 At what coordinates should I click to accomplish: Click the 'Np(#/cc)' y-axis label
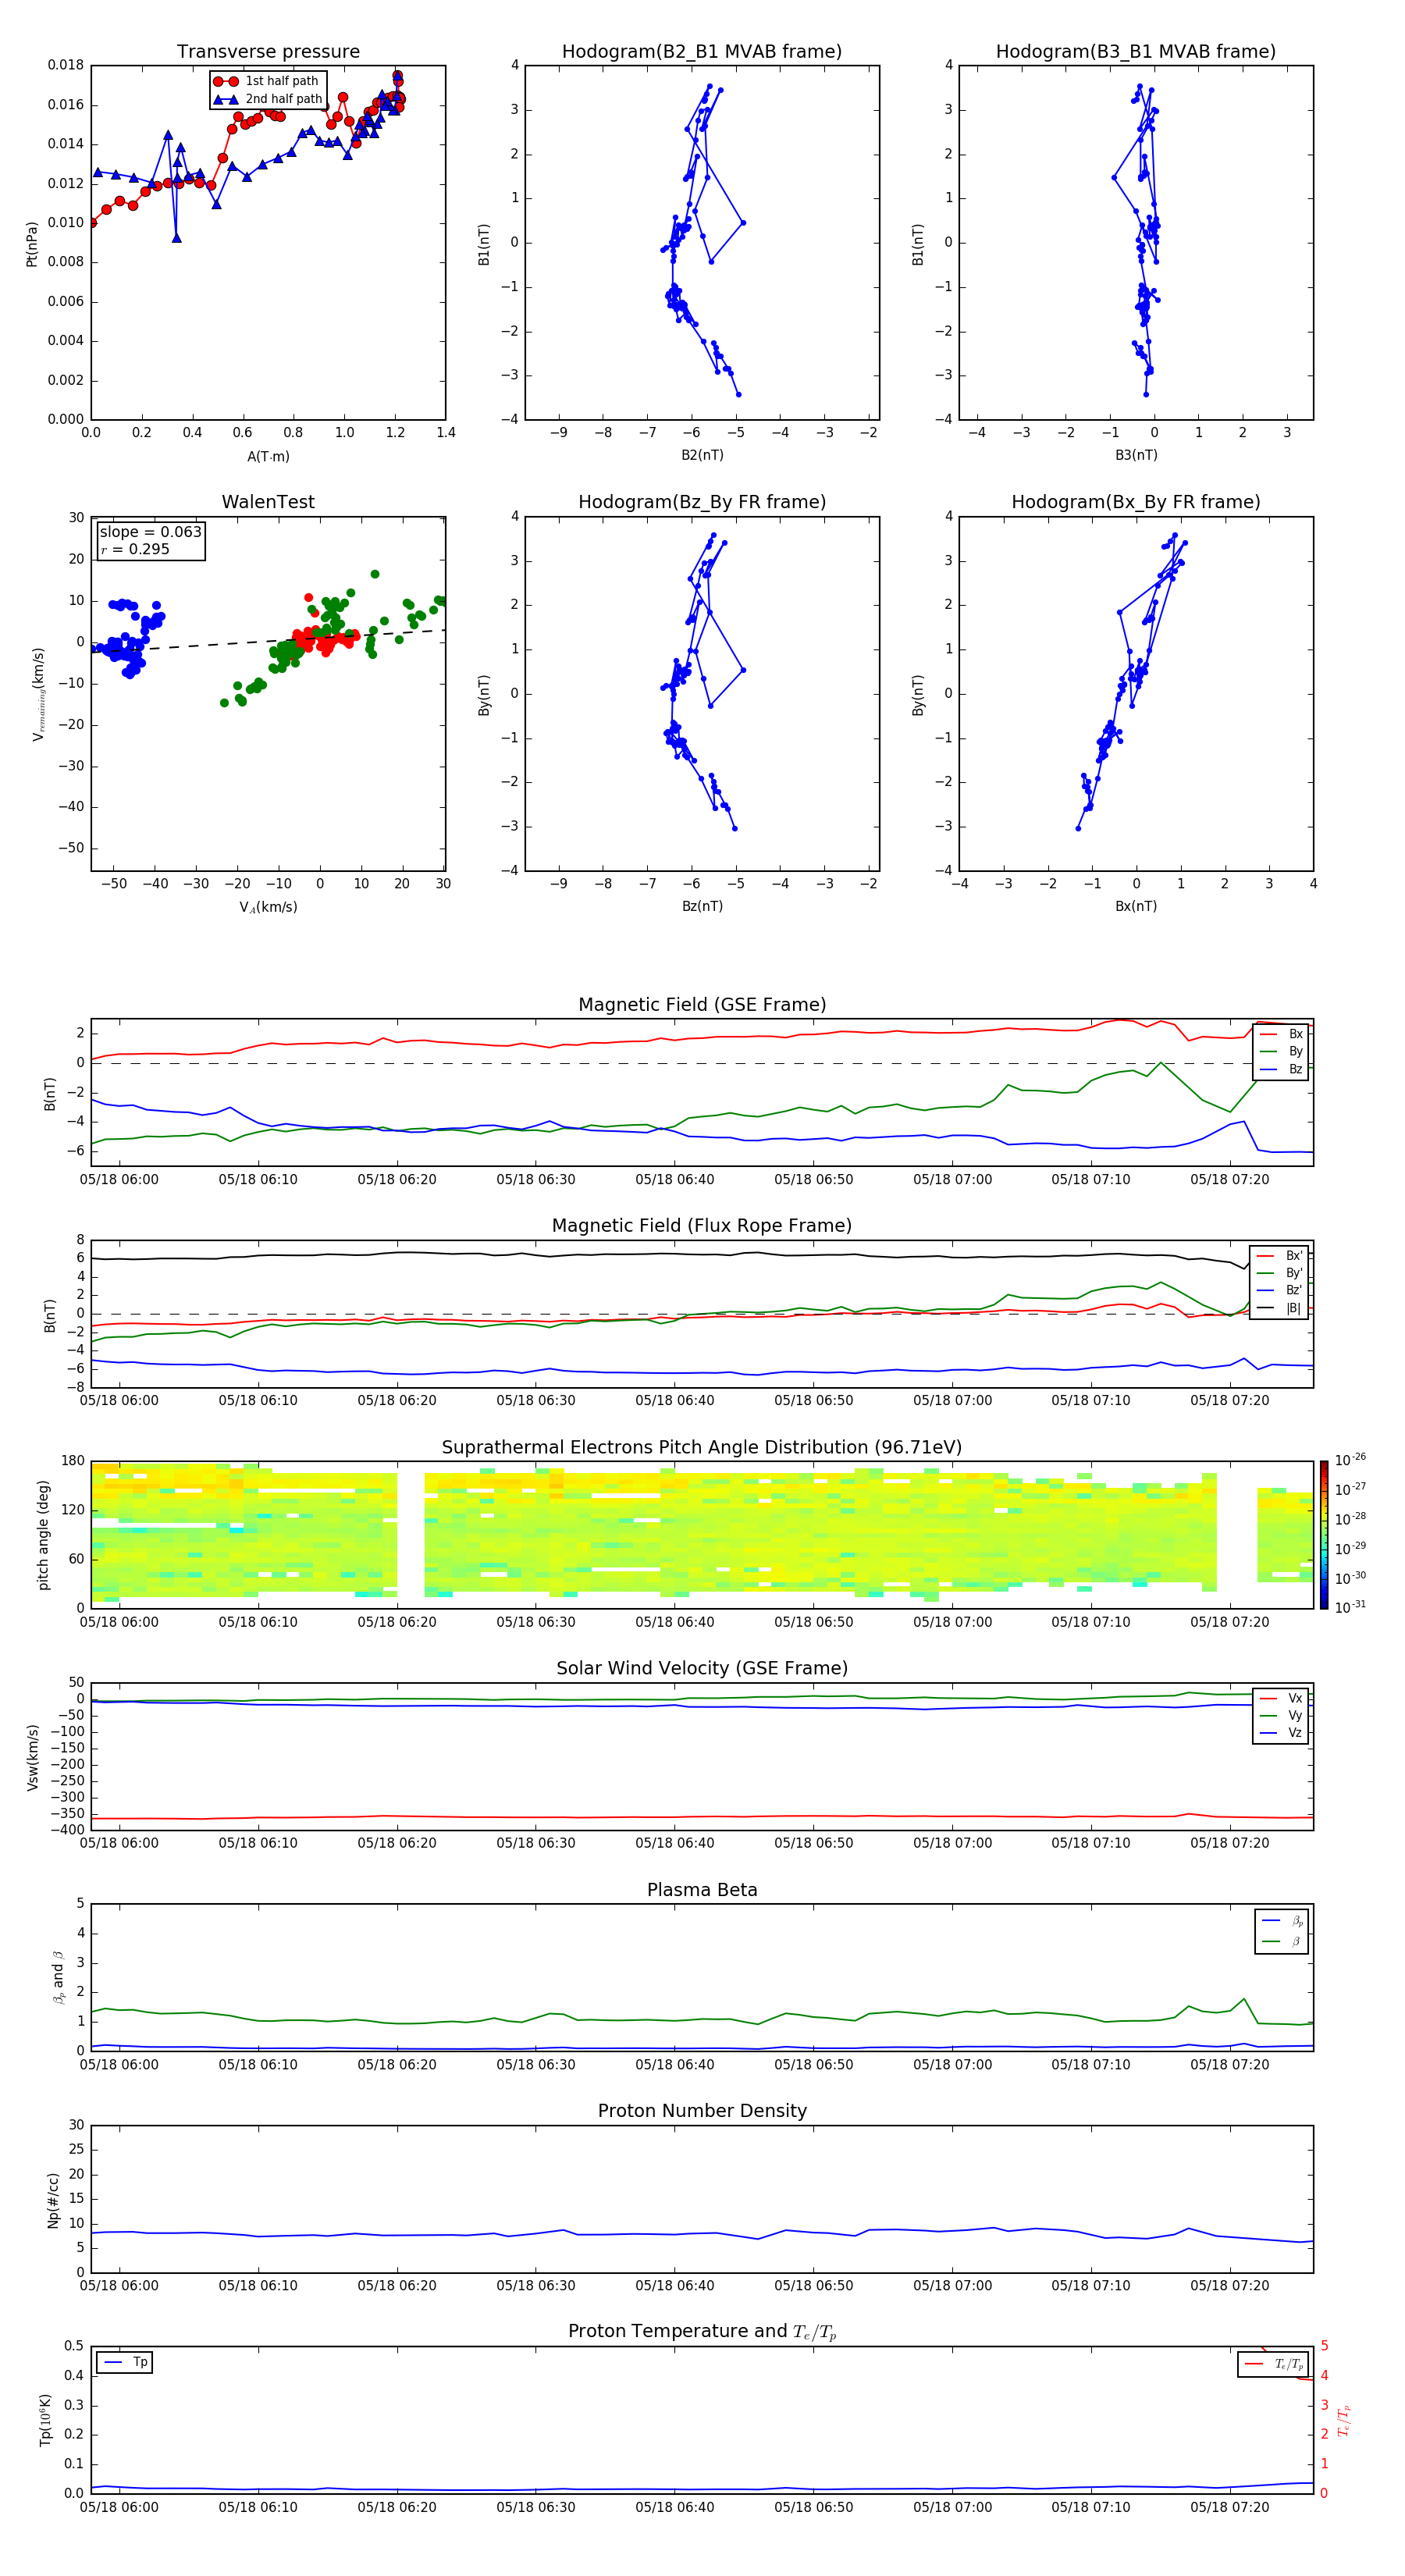tap(53, 2200)
